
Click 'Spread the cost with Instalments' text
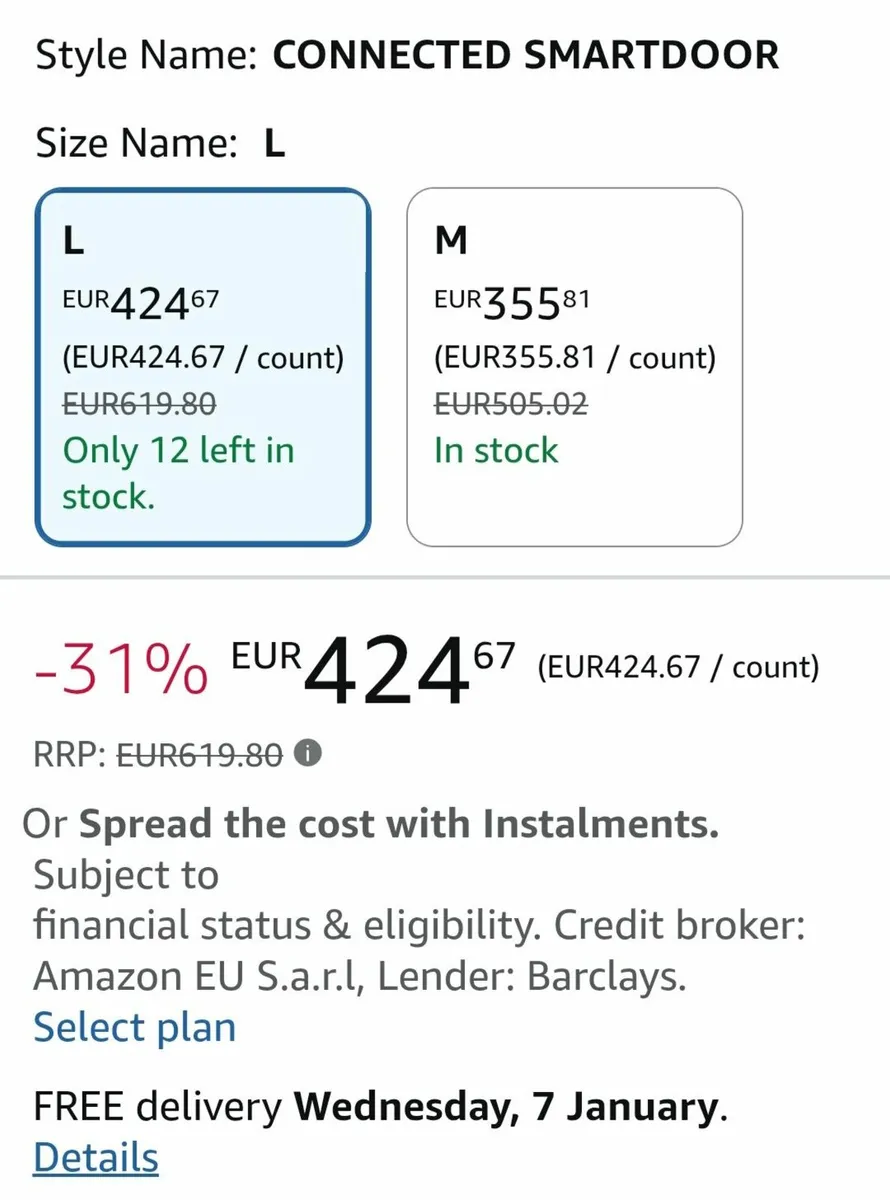399,824
